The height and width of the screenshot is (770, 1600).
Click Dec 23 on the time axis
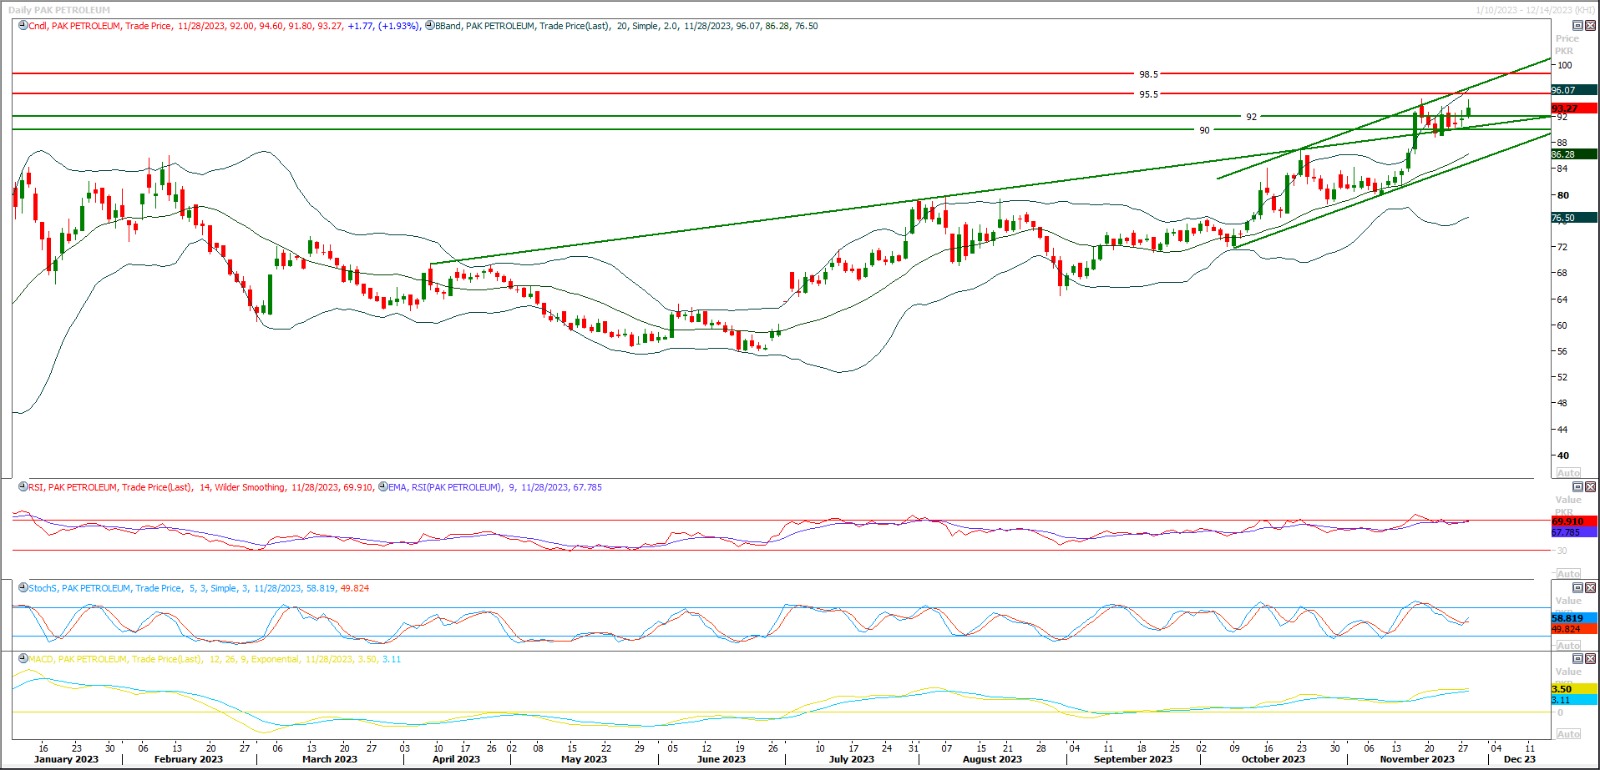click(x=1519, y=759)
